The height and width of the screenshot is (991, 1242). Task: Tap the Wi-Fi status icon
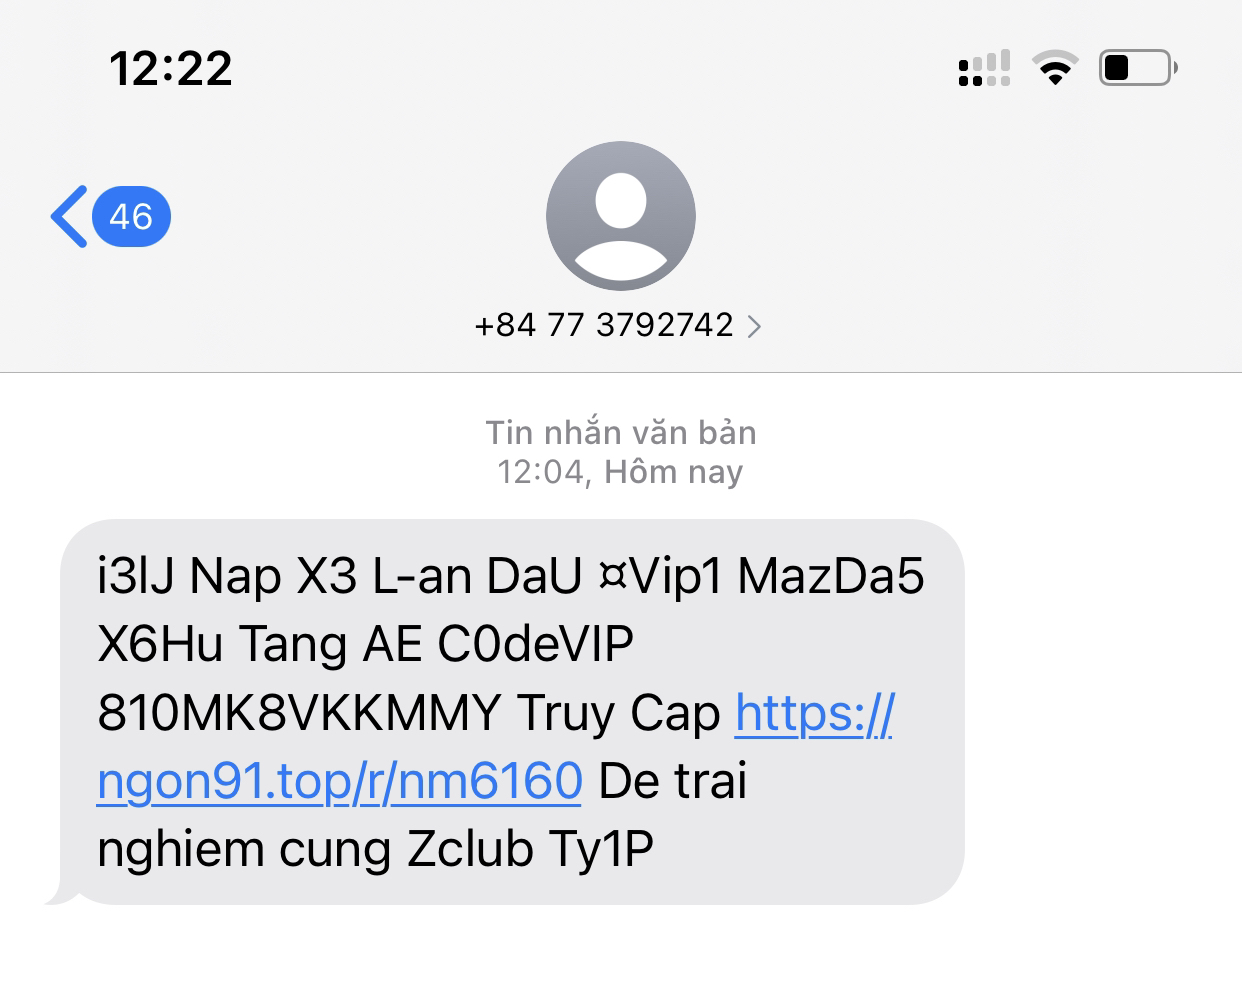[x=1055, y=68]
